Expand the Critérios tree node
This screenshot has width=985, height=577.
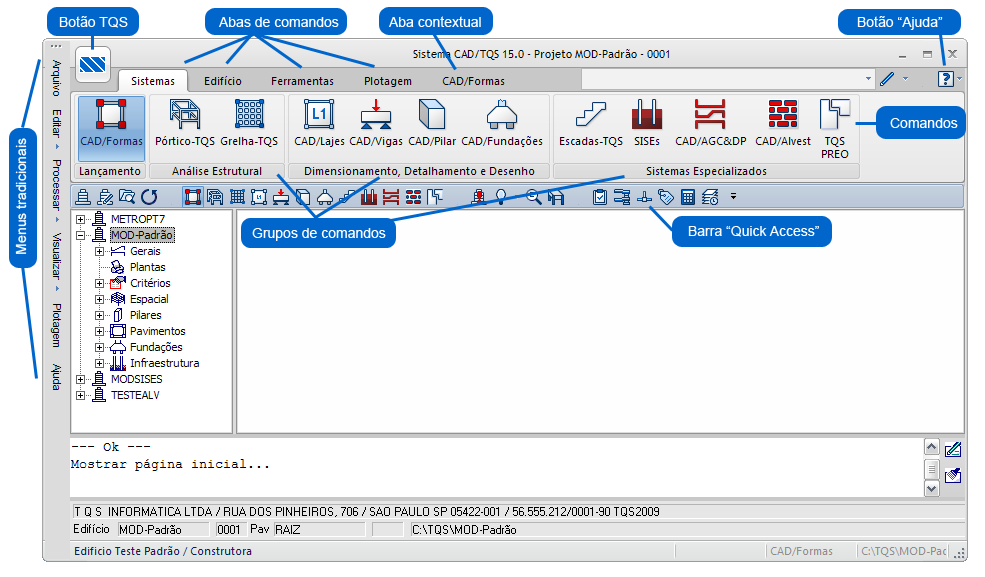point(99,283)
